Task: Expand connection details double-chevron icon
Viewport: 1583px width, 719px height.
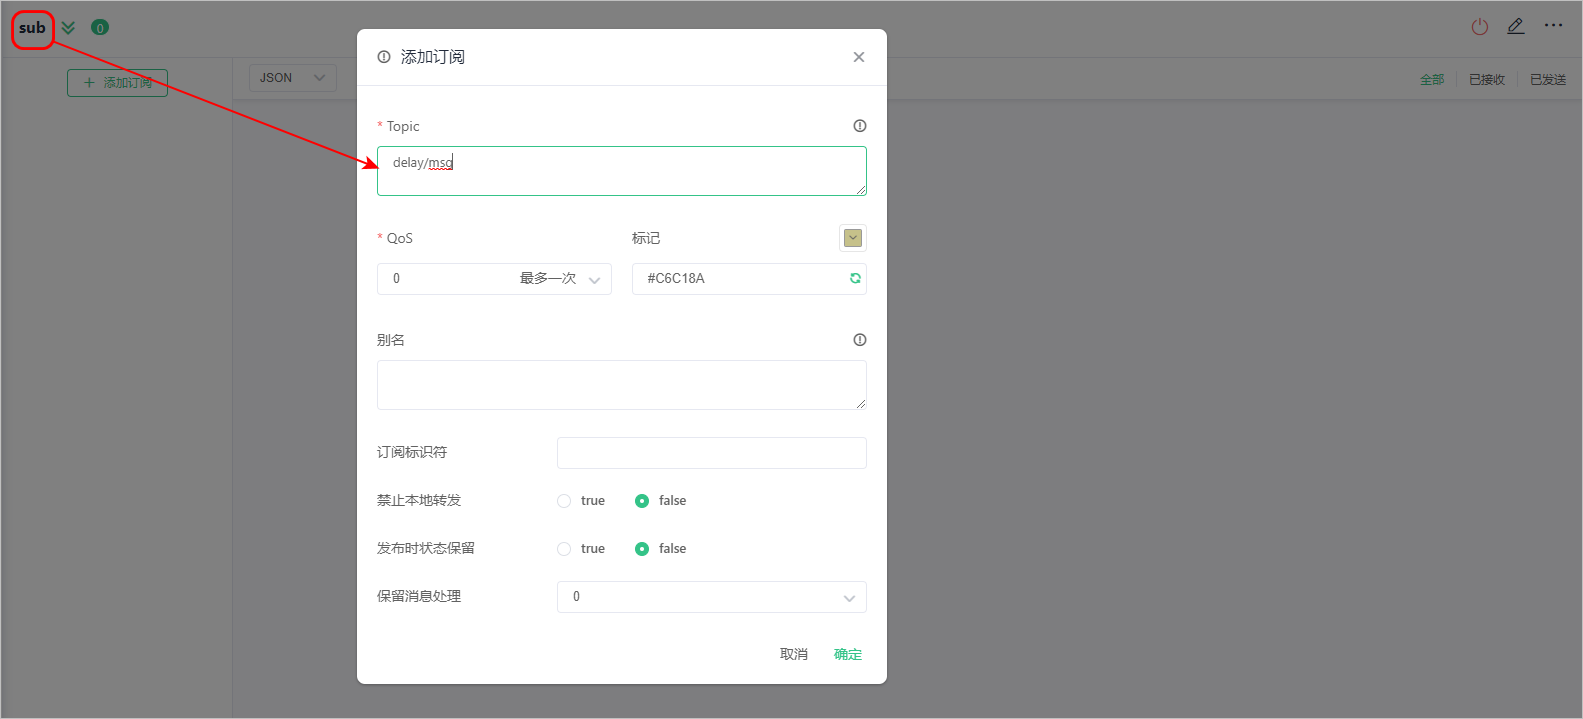Action: (68, 28)
